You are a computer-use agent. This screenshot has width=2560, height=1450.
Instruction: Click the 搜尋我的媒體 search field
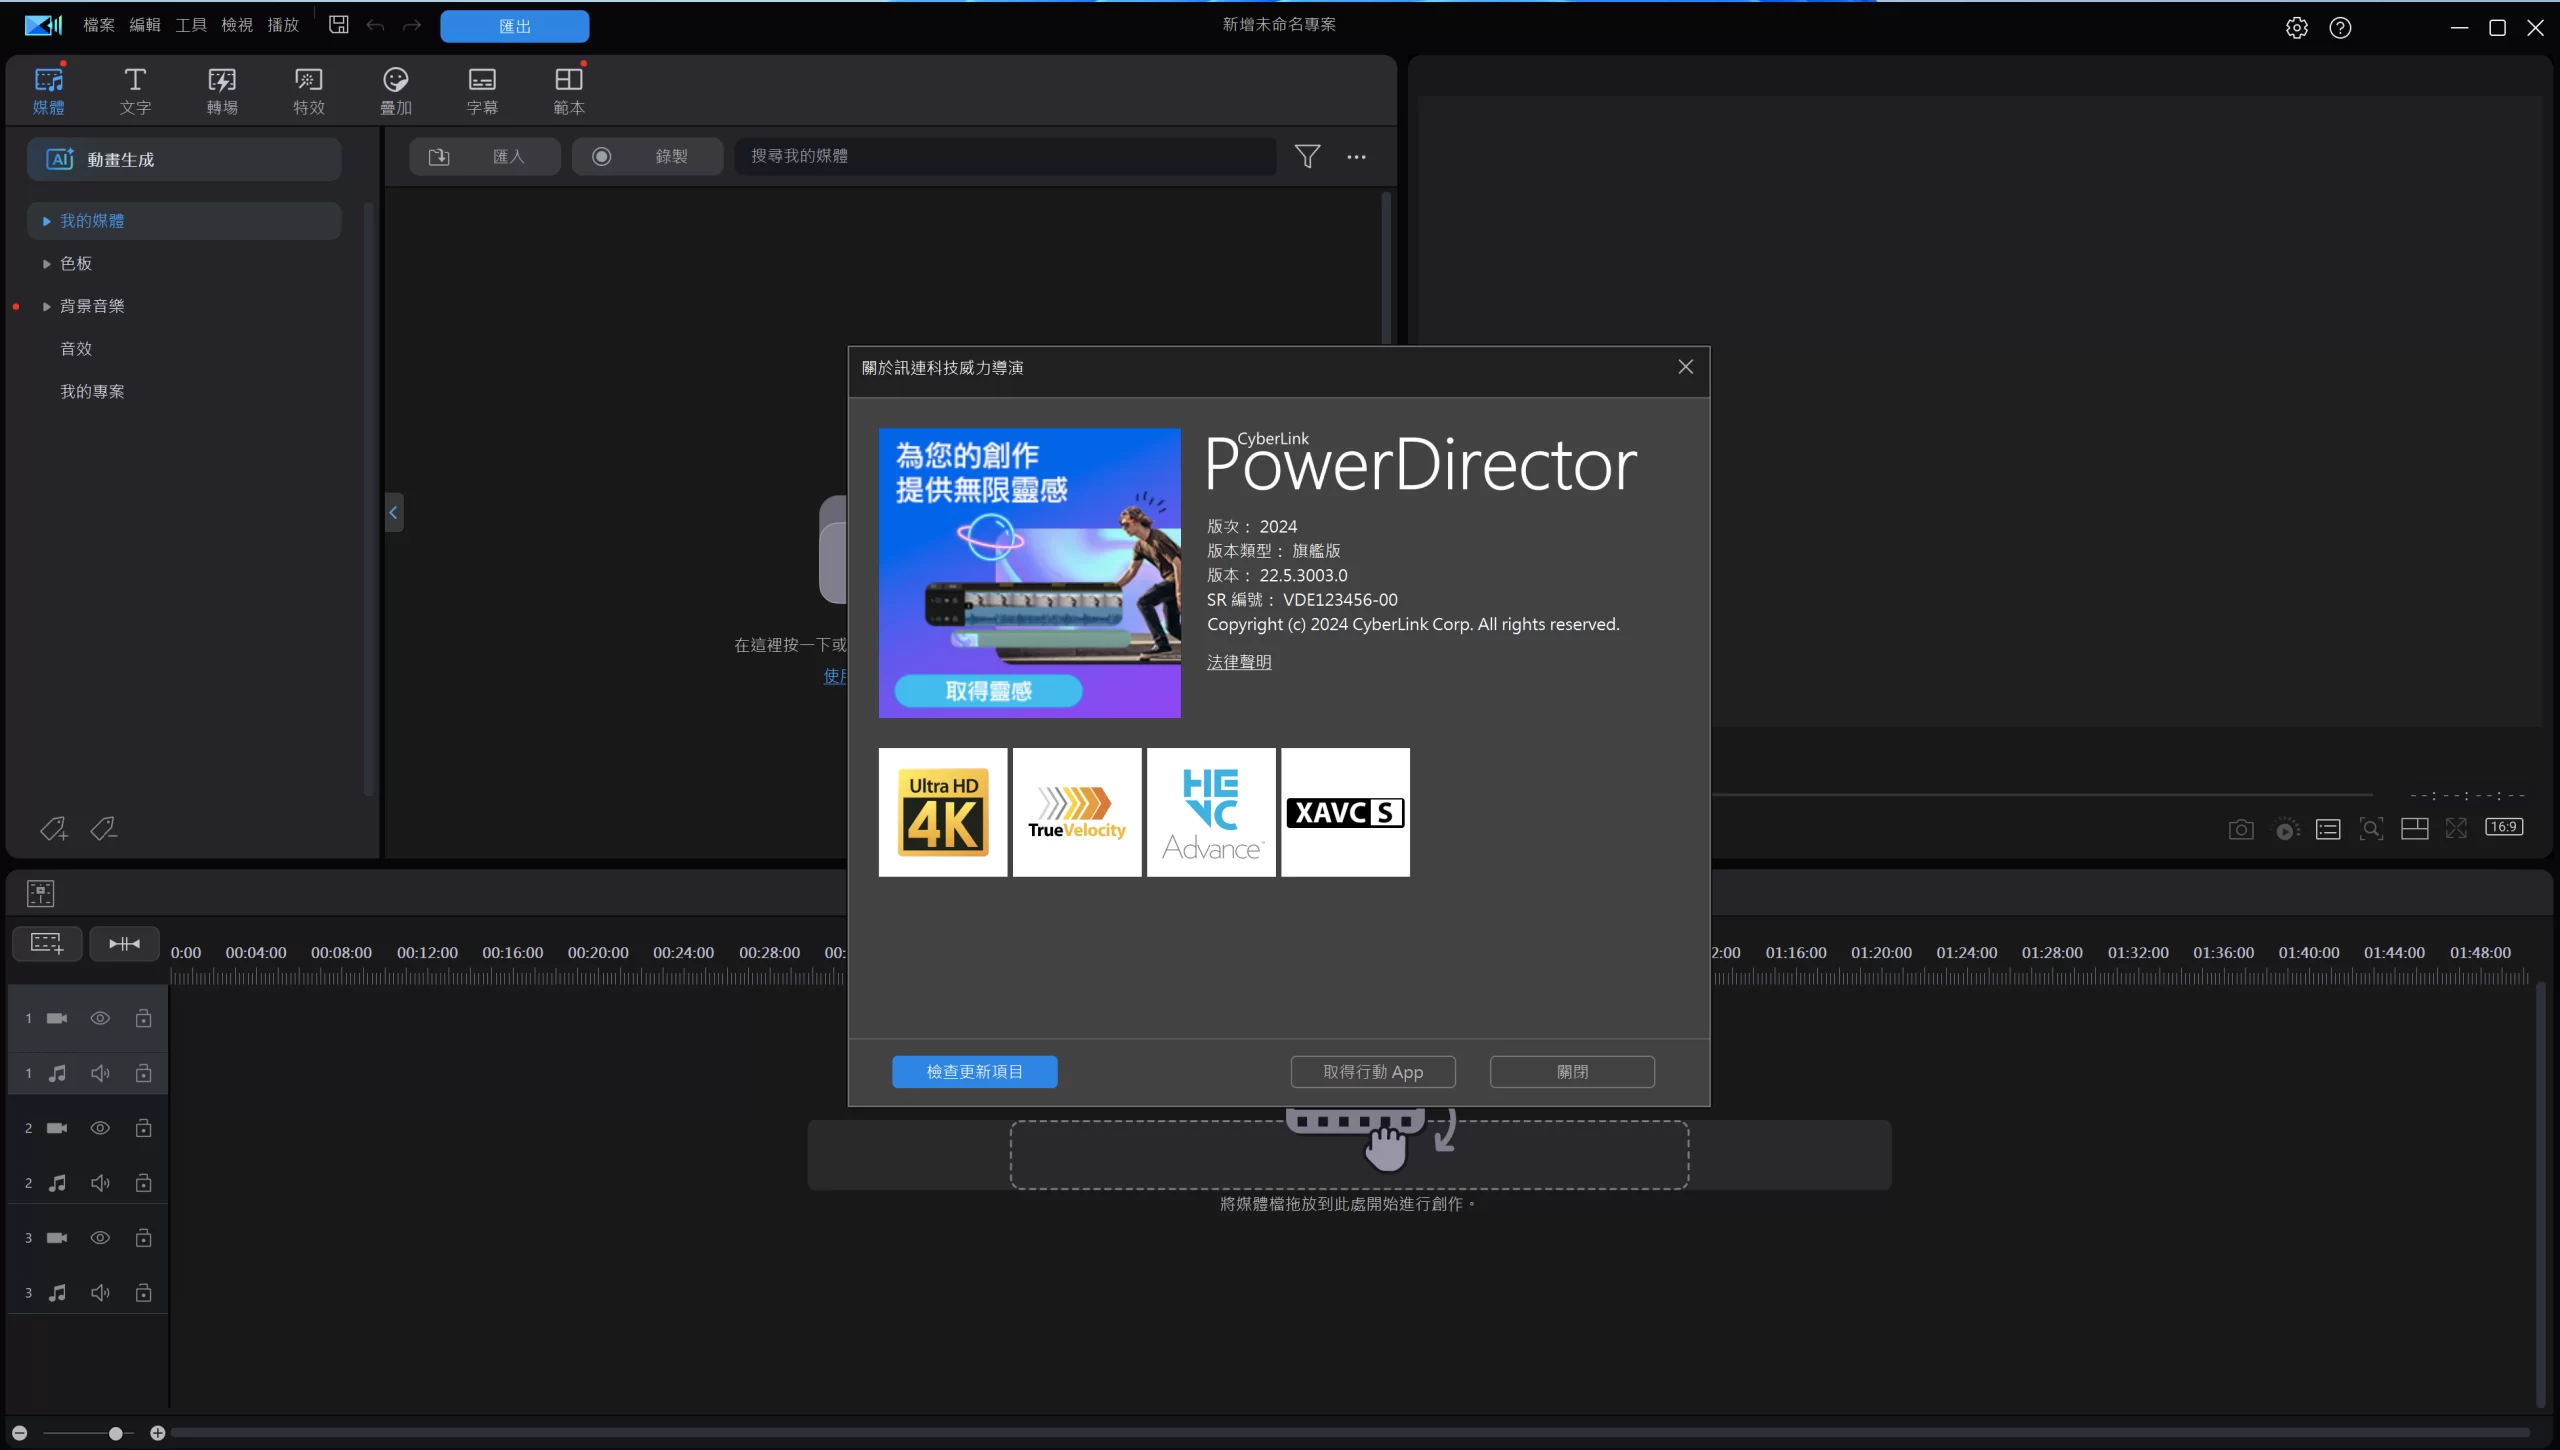(x=1005, y=156)
